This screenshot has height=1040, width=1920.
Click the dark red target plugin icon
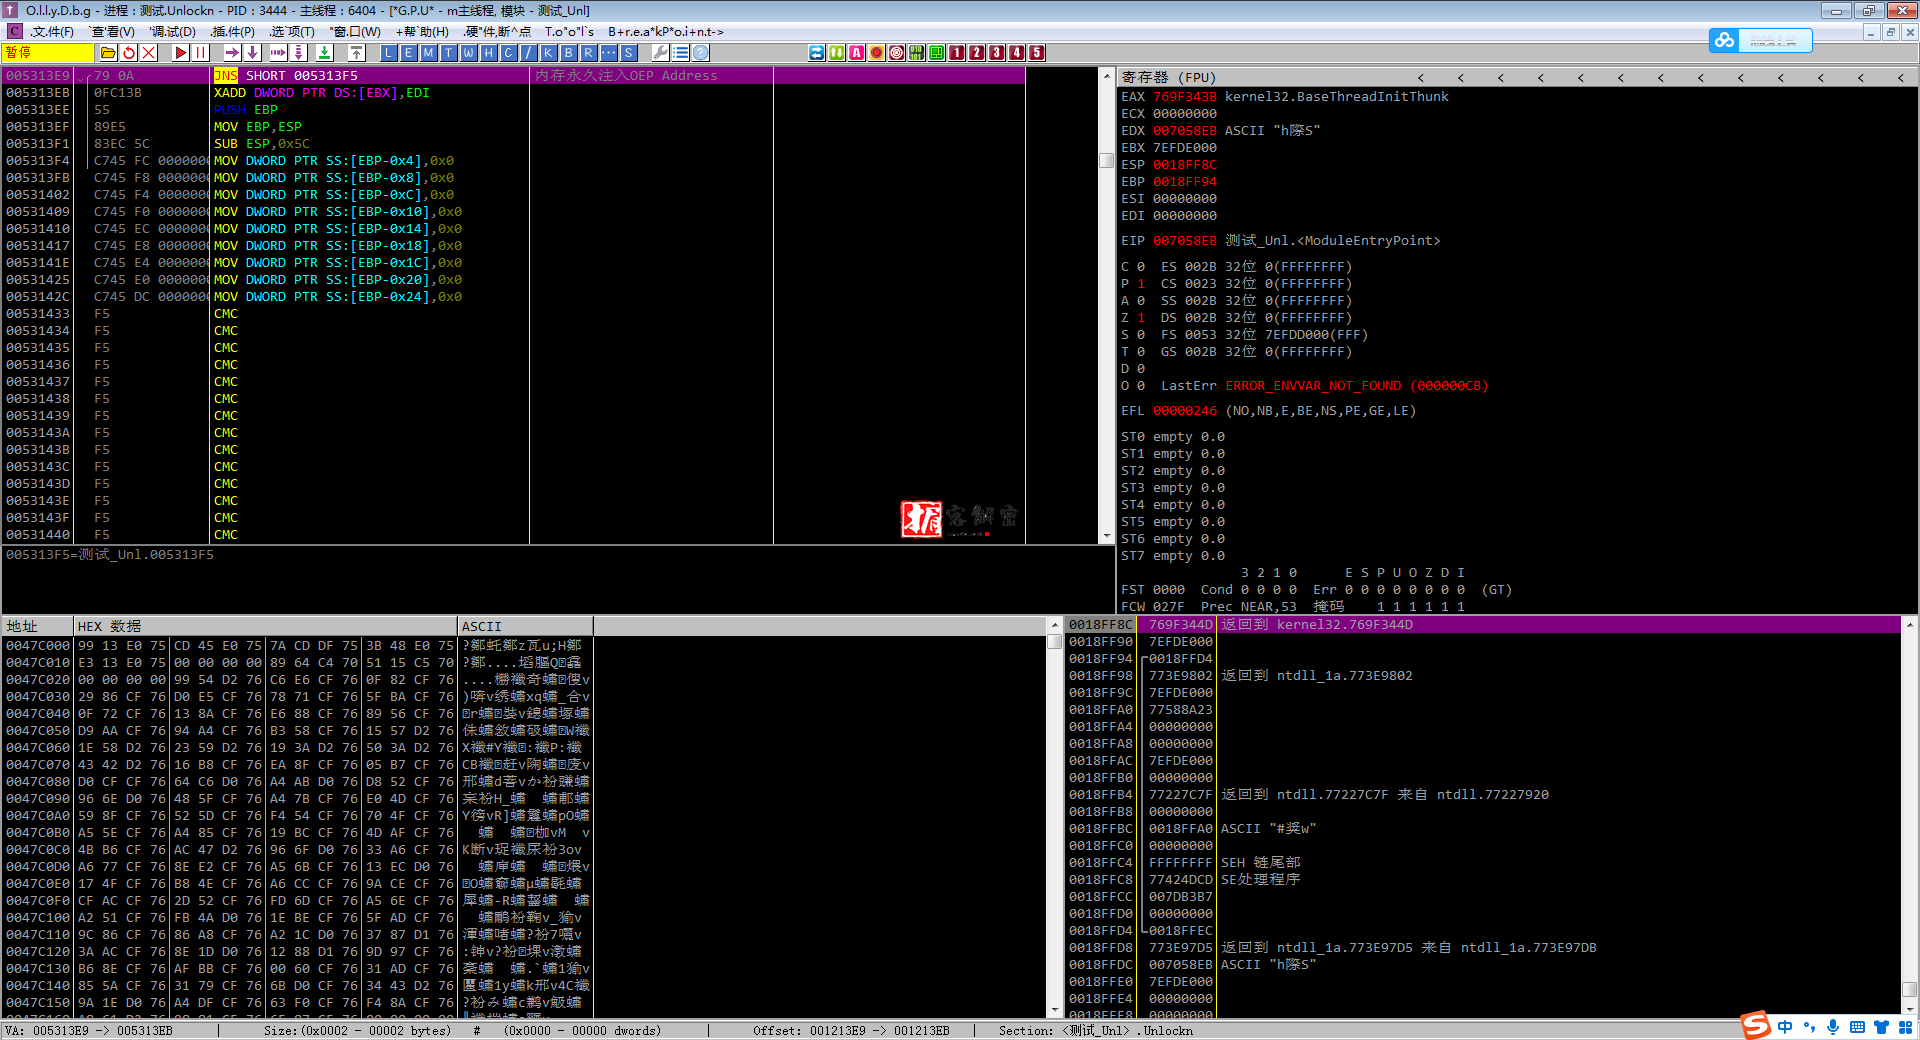(x=897, y=53)
